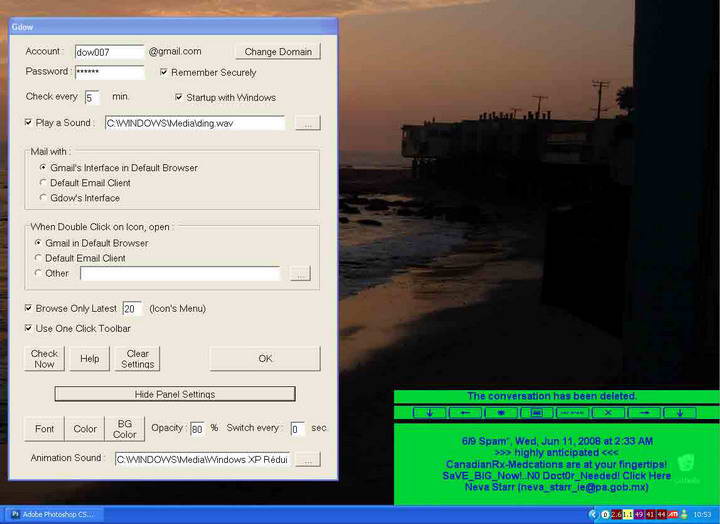The height and width of the screenshot is (524, 720).
Task: Click the right arrow in green mail panel
Action: [644, 412]
